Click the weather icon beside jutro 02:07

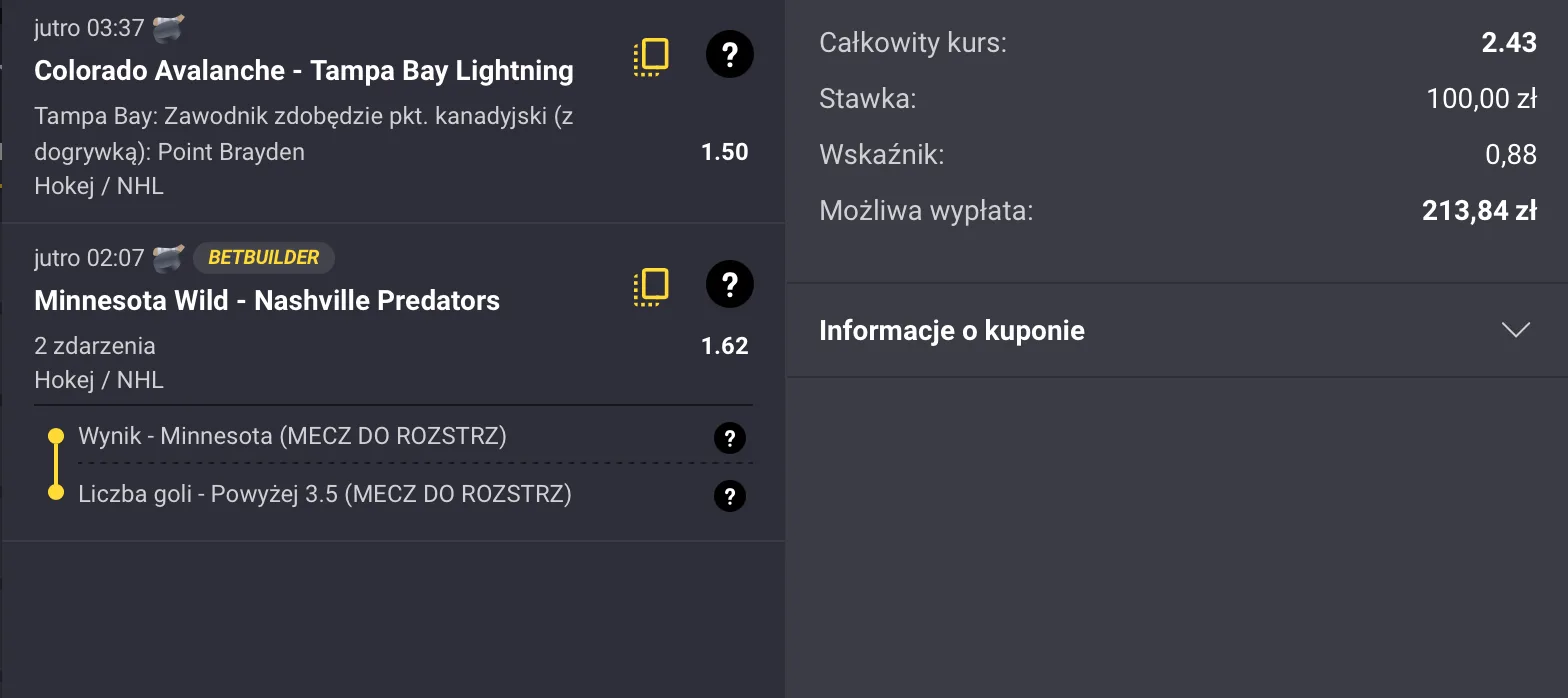pos(168,257)
